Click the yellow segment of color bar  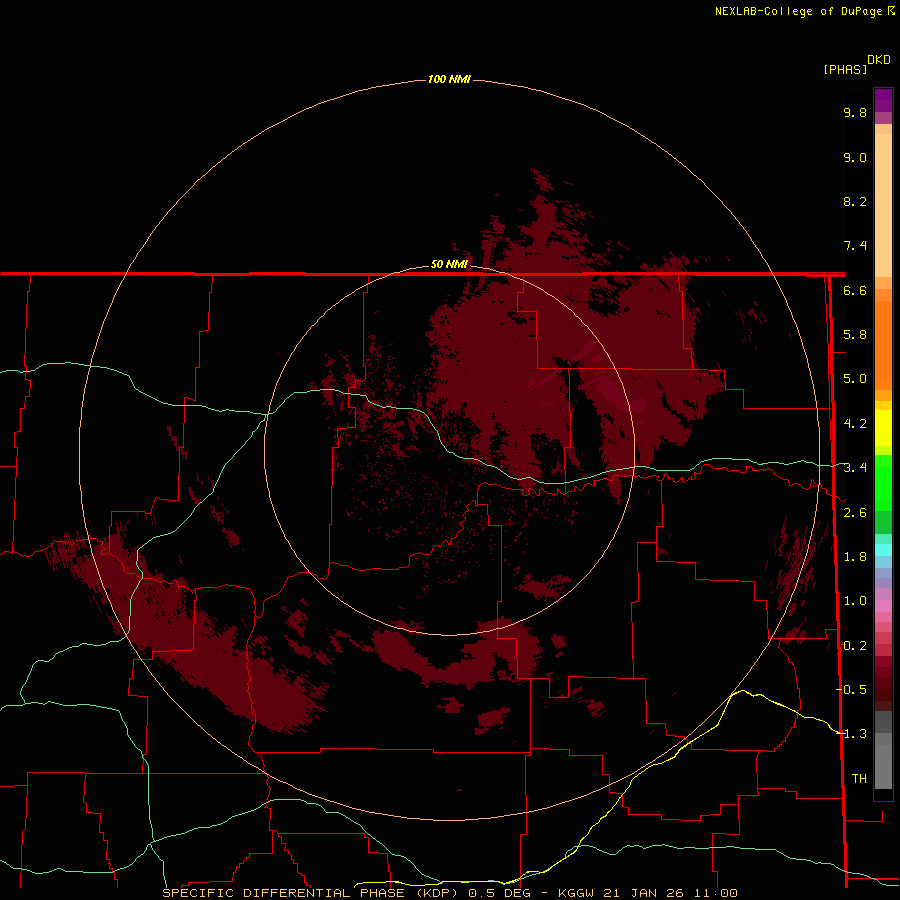tap(883, 428)
